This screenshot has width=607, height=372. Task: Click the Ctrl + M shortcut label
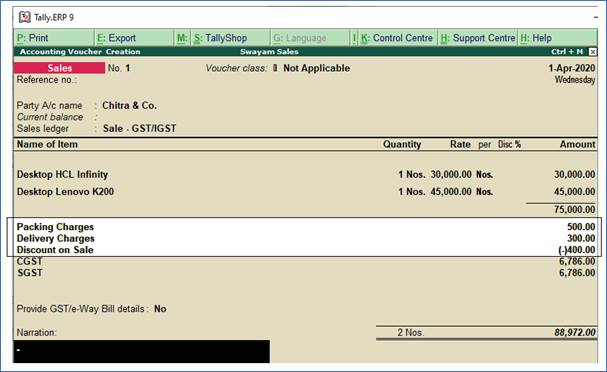tap(567, 52)
